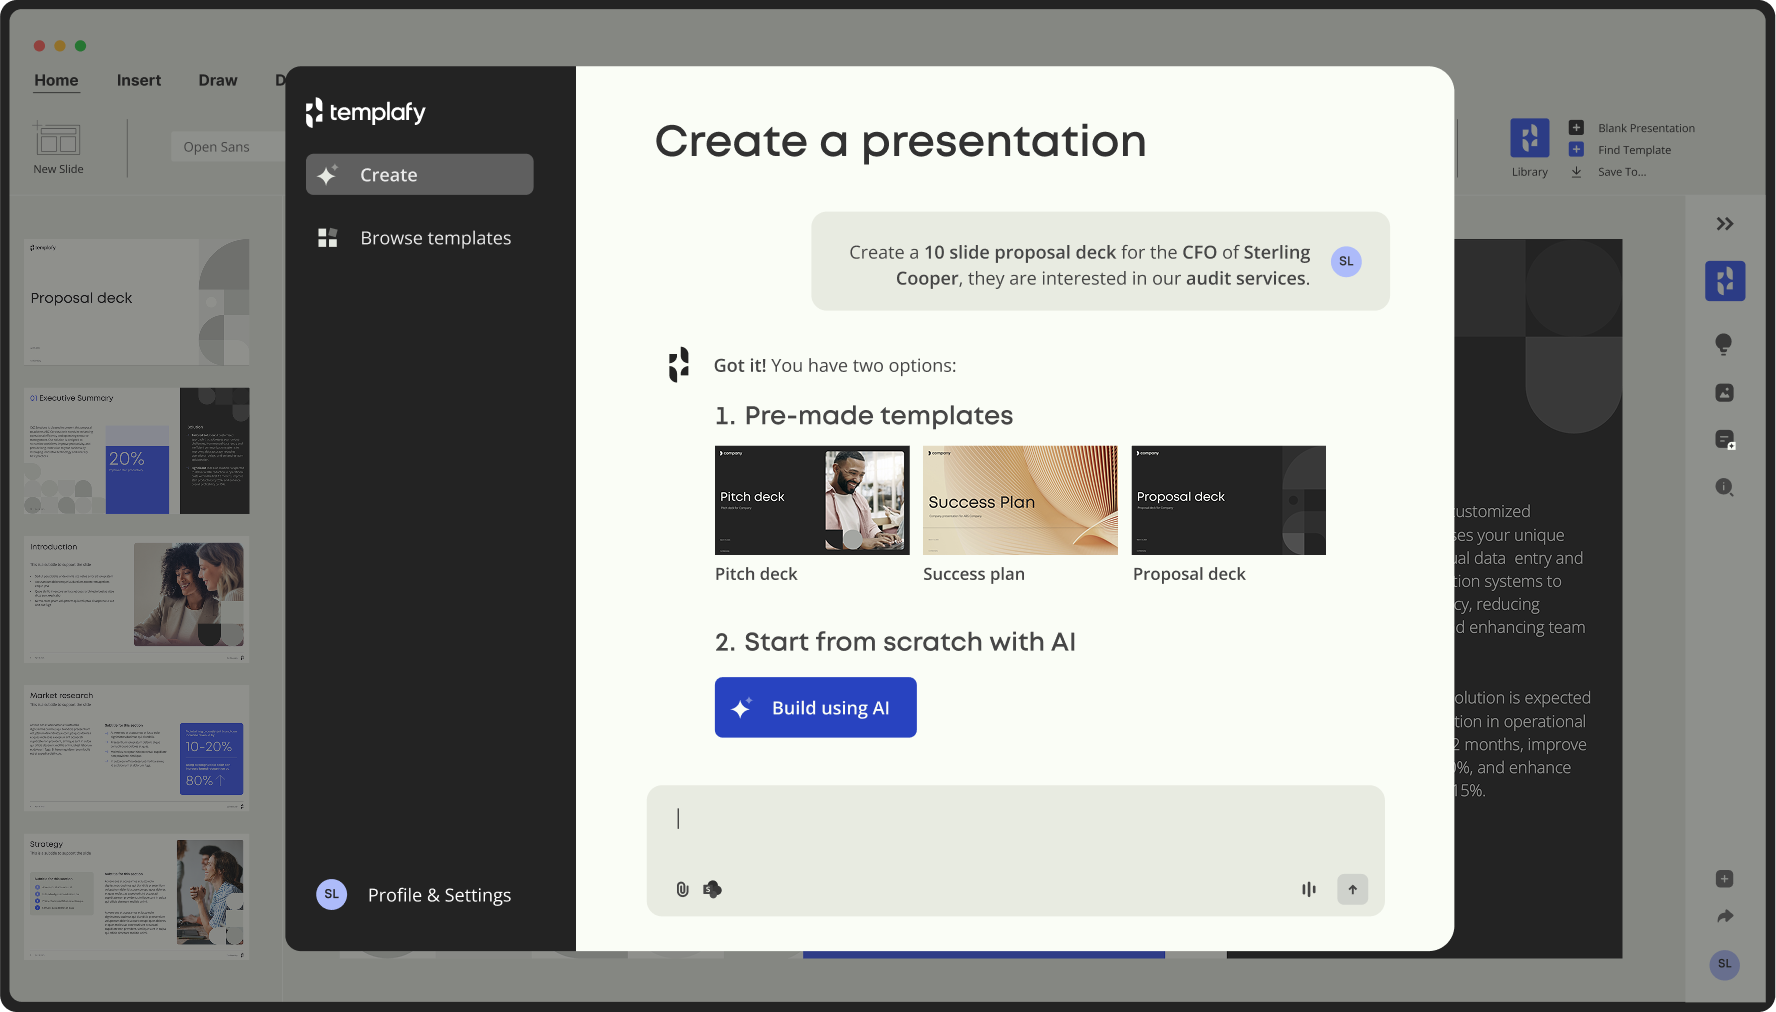The height and width of the screenshot is (1012, 1776).
Task: Click New Slide in the ribbon
Action: tap(58, 148)
